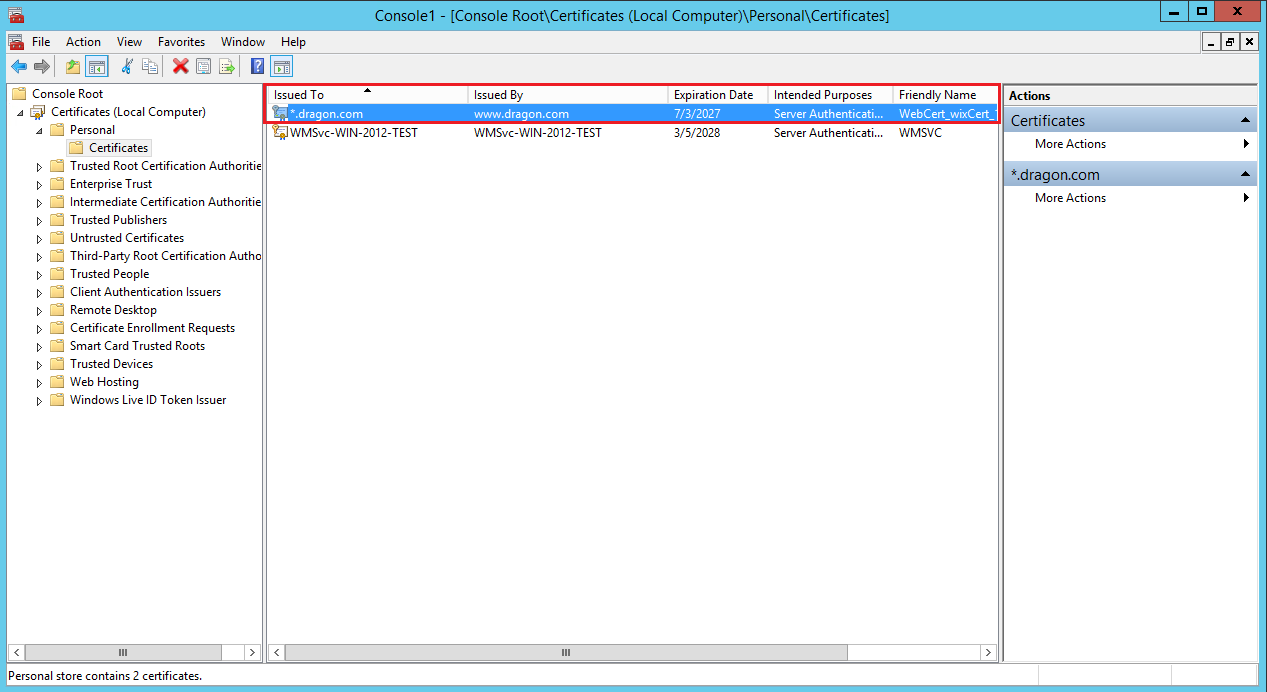Click the folder icon beside Trusted Devices

pyautogui.click(x=58, y=364)
